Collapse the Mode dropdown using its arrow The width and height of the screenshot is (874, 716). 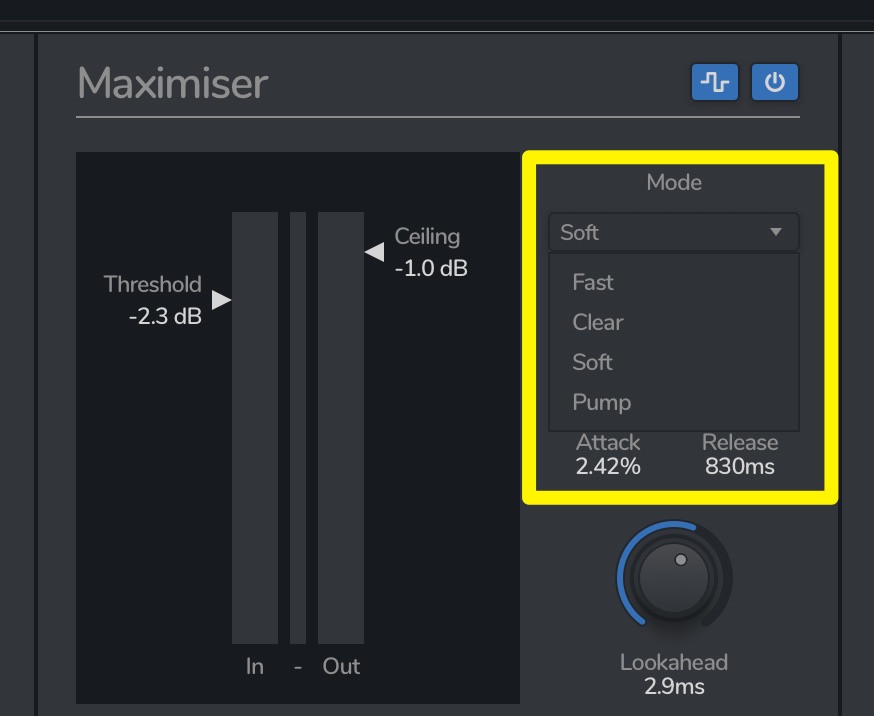775,232
